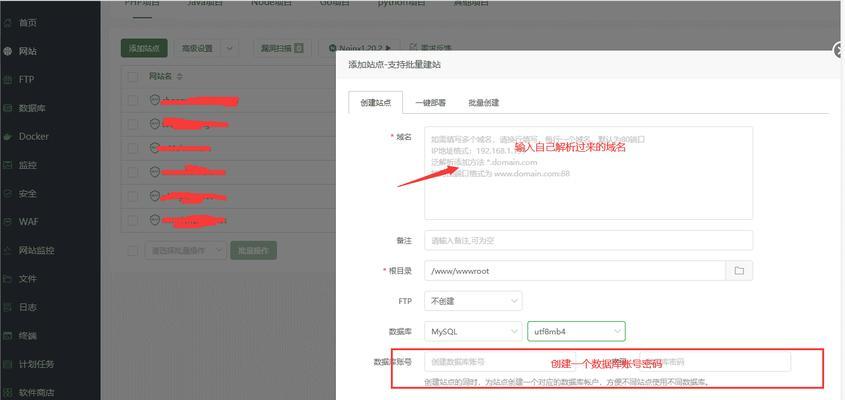
Task: Click the shield icon in the third site row
Action: click(x=155, y=148)
